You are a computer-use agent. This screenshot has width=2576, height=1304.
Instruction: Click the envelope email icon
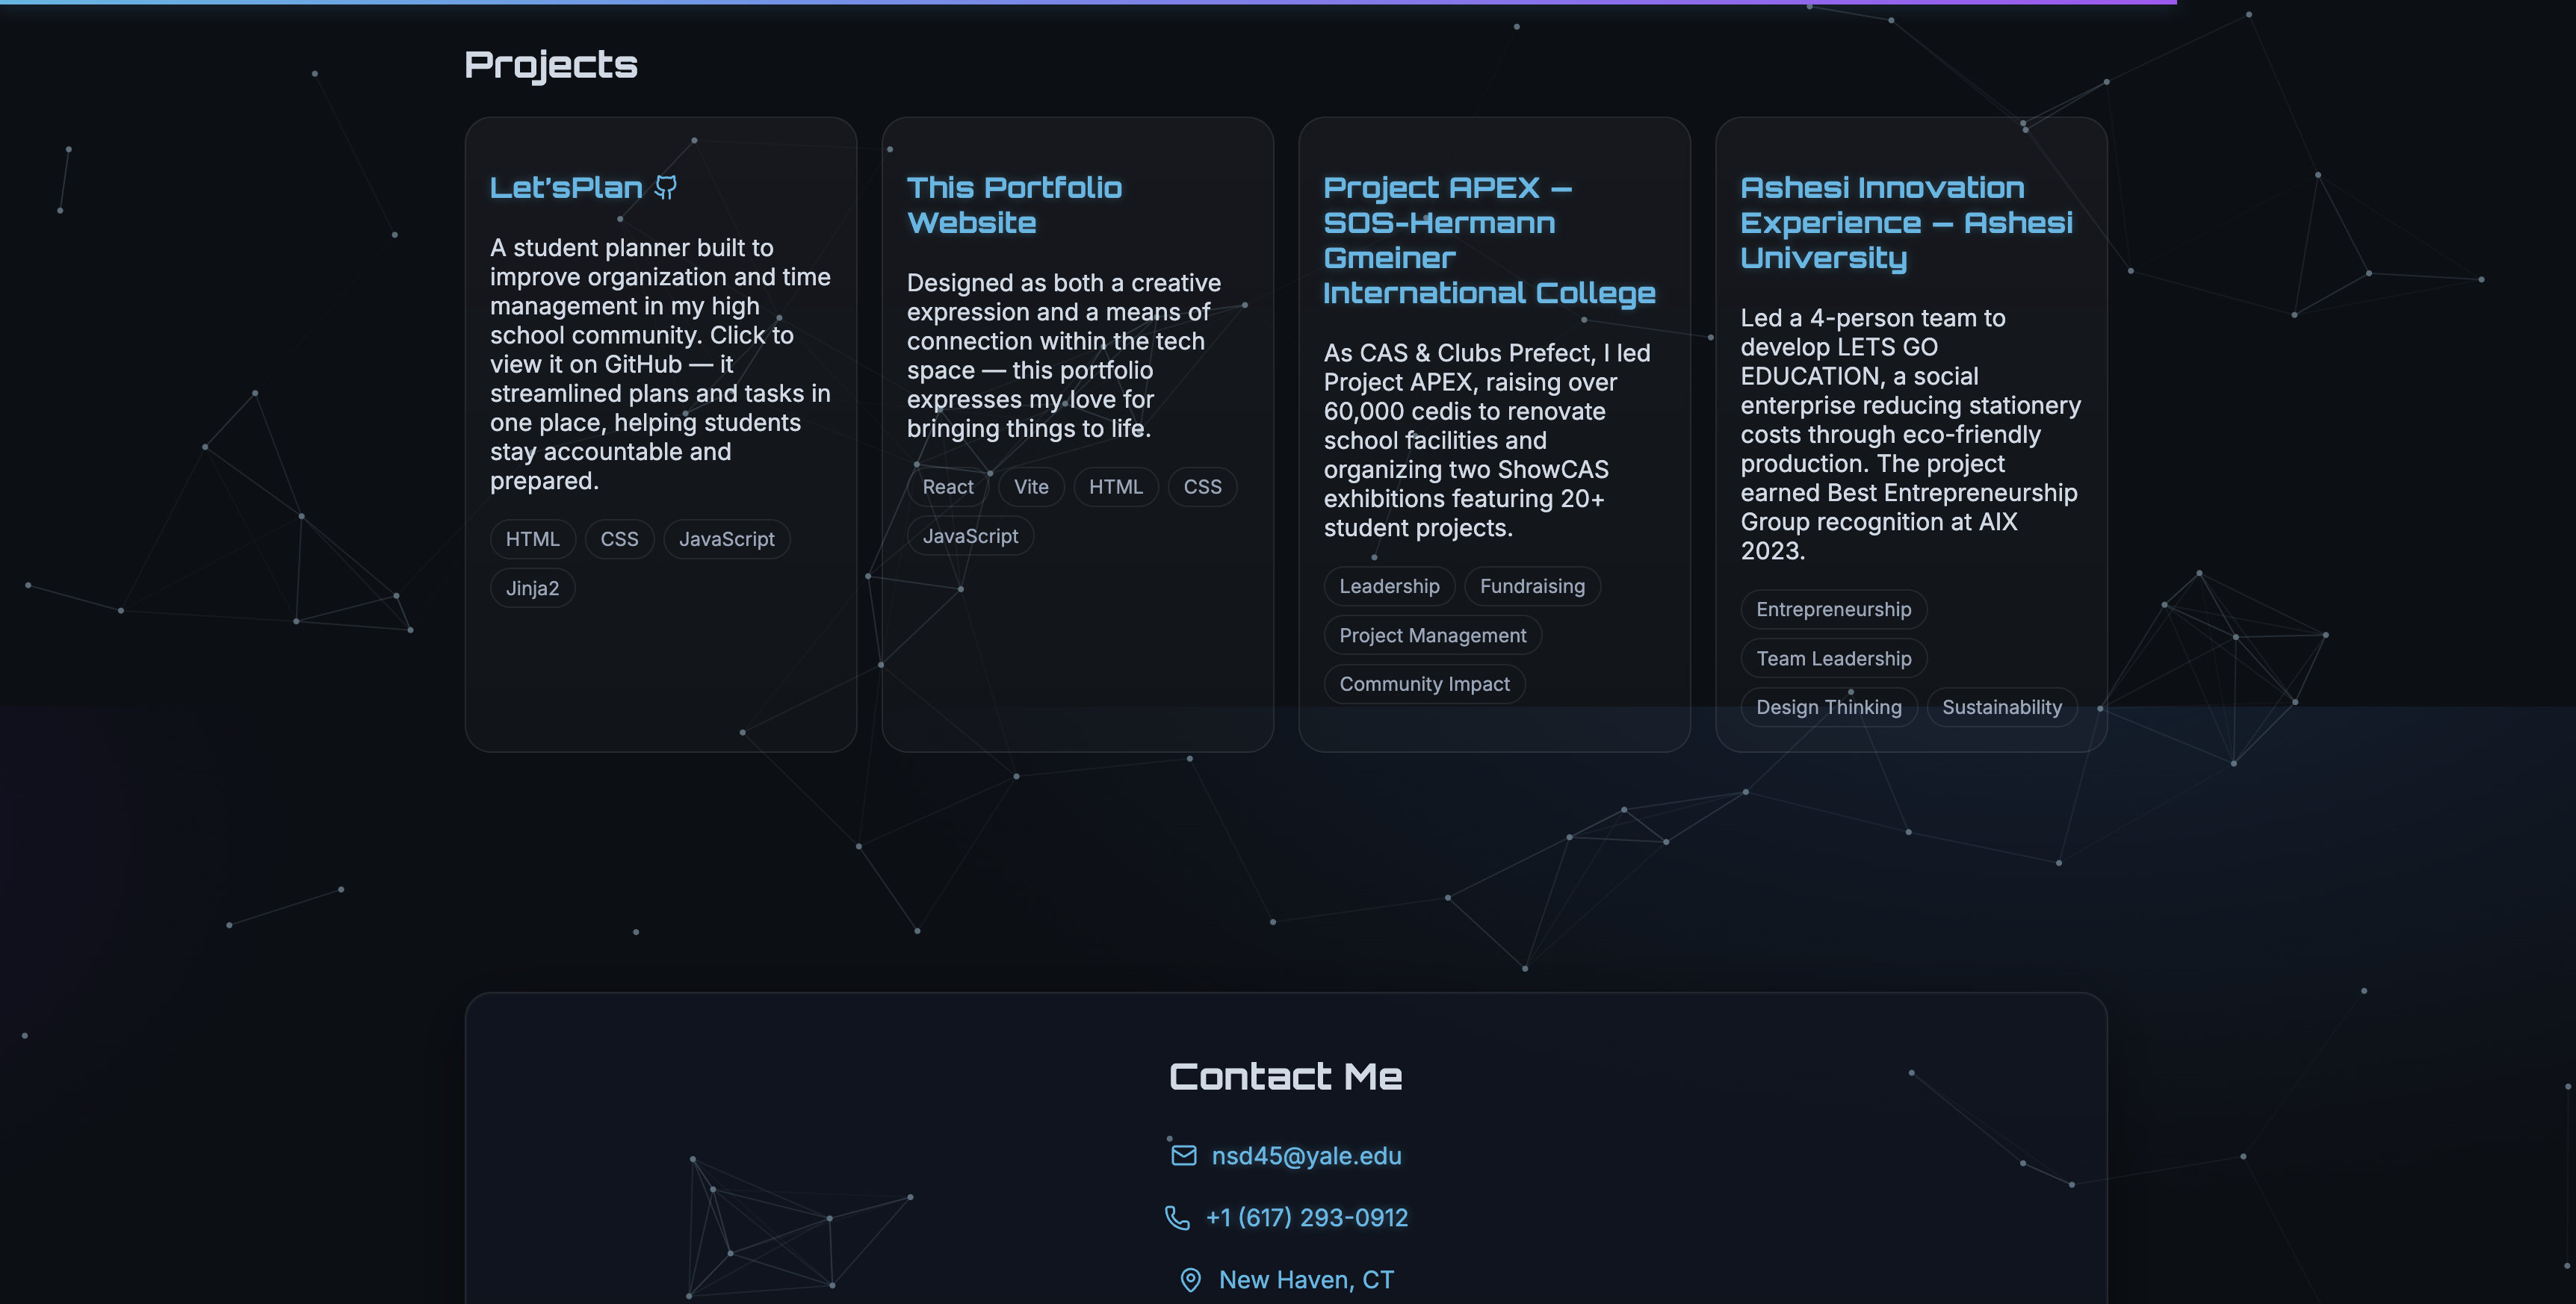[x=1183, y=1156]
